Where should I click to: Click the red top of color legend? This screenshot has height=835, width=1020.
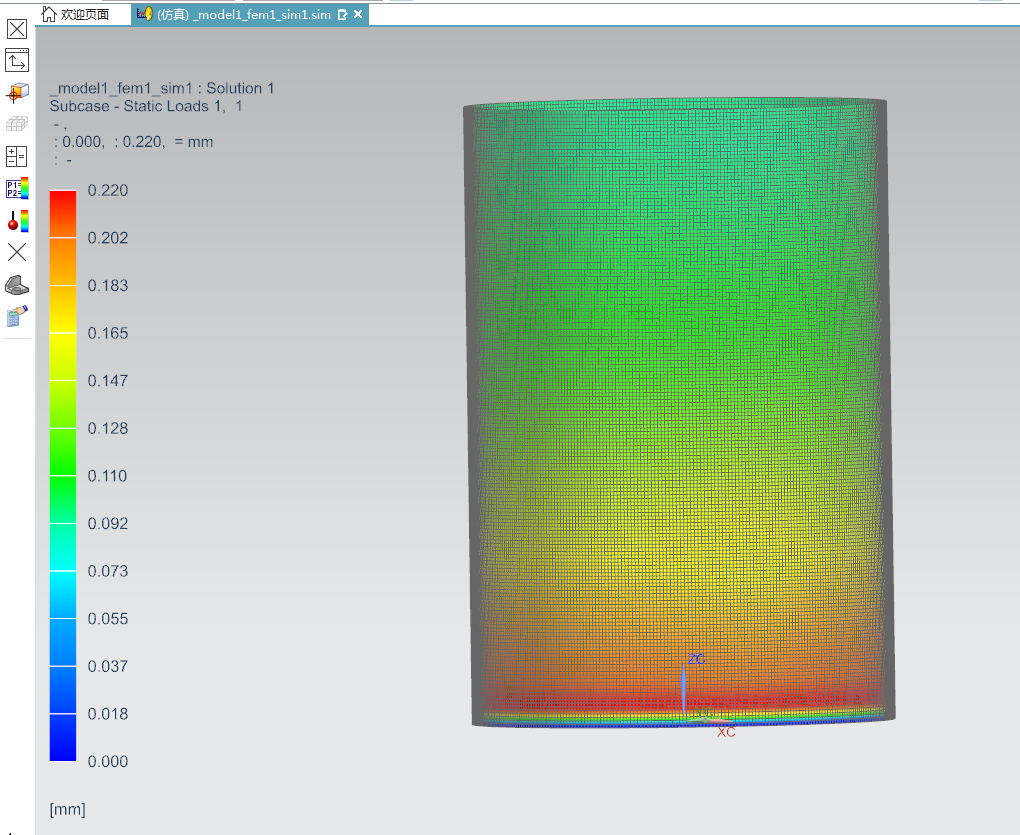pyautogui.click(x=62, y=198)
